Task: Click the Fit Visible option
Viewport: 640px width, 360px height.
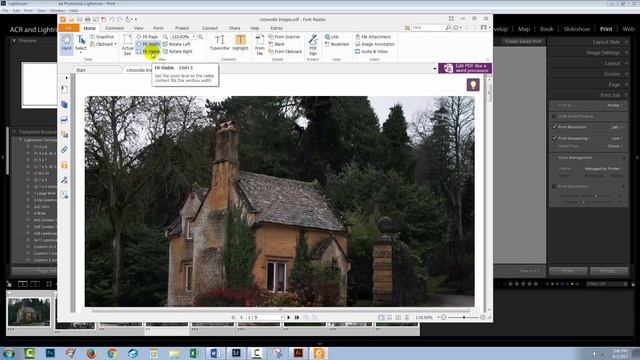Action: pos(148,51)
